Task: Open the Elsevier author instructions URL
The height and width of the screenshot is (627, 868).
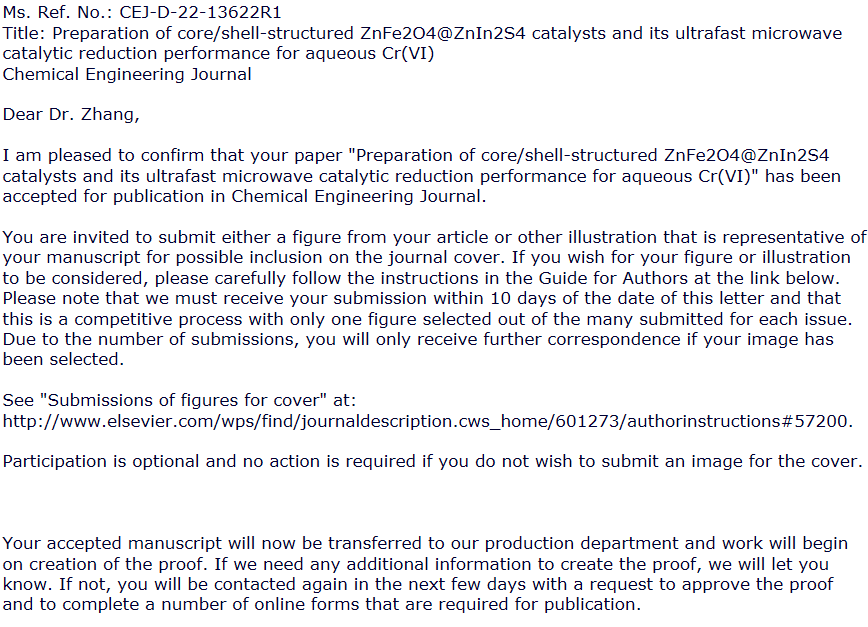Action: point(427,421)
